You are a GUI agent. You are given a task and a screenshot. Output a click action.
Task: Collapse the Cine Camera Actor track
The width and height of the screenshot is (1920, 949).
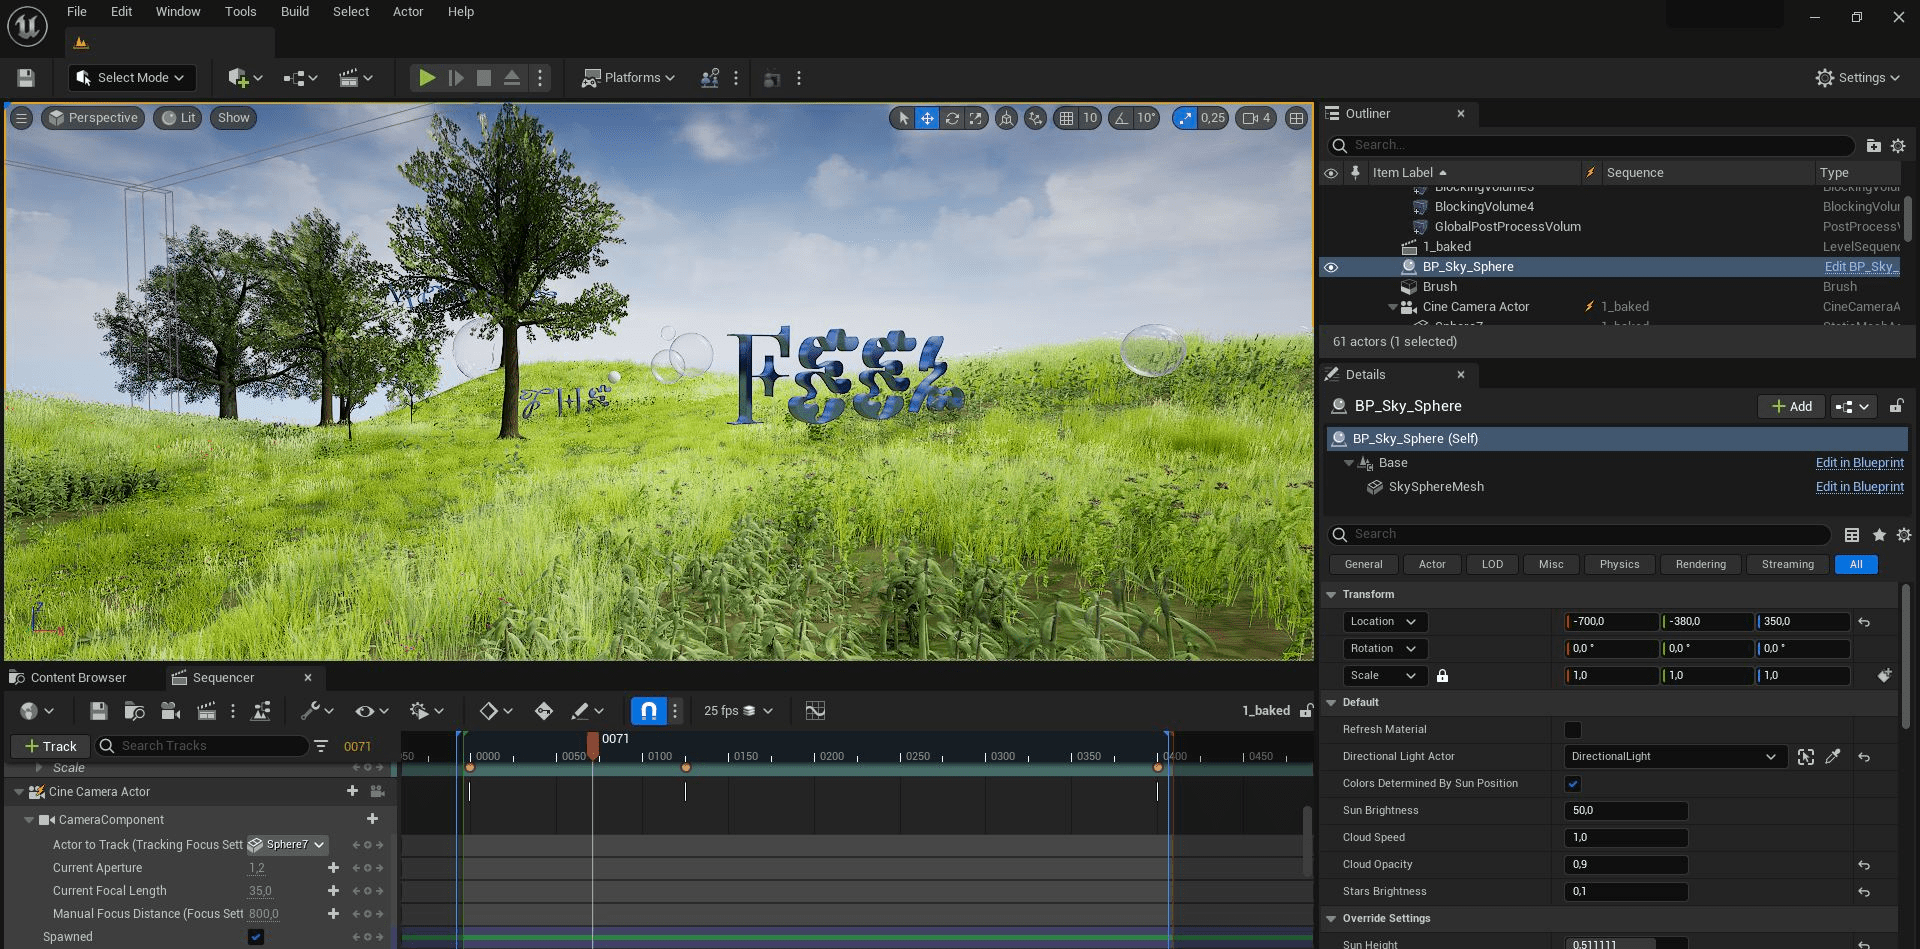click(x=19, y=792)
